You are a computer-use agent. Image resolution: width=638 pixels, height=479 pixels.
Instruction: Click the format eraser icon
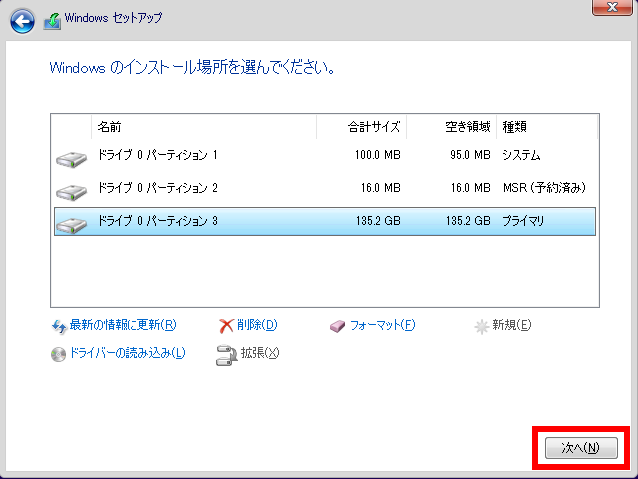338,326
